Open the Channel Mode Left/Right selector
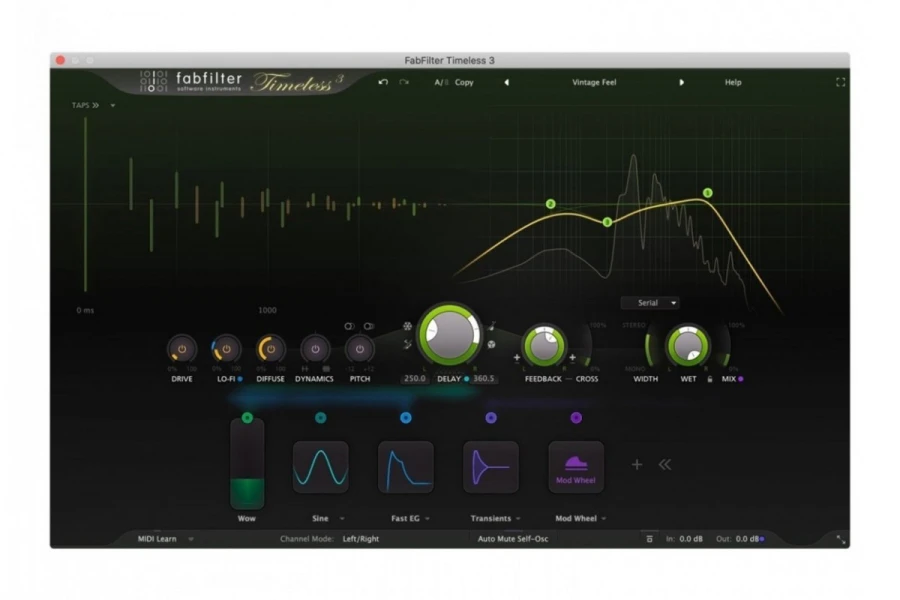 click(x=360, y=539)
